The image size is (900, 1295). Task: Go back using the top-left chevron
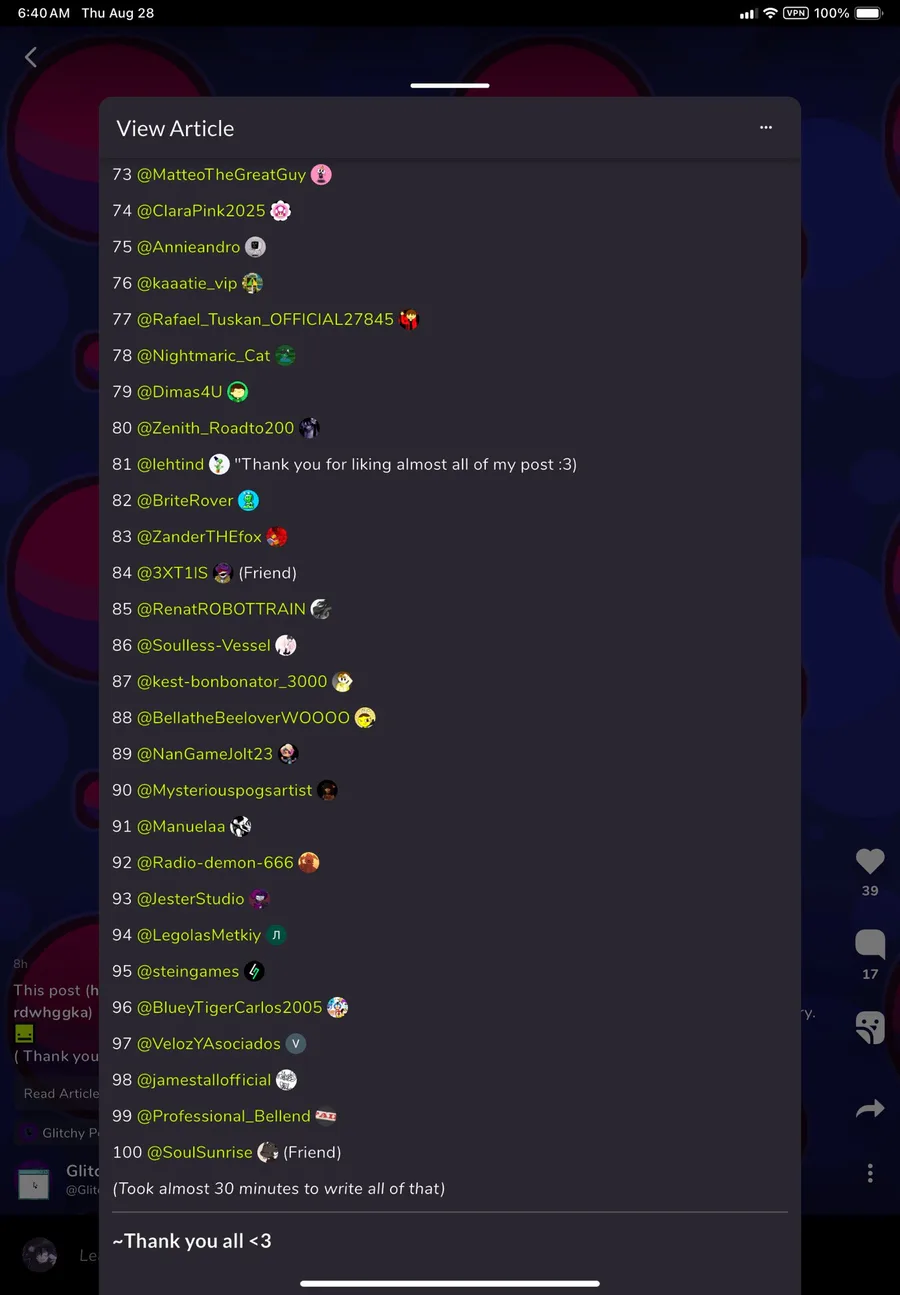pos(31,57)
